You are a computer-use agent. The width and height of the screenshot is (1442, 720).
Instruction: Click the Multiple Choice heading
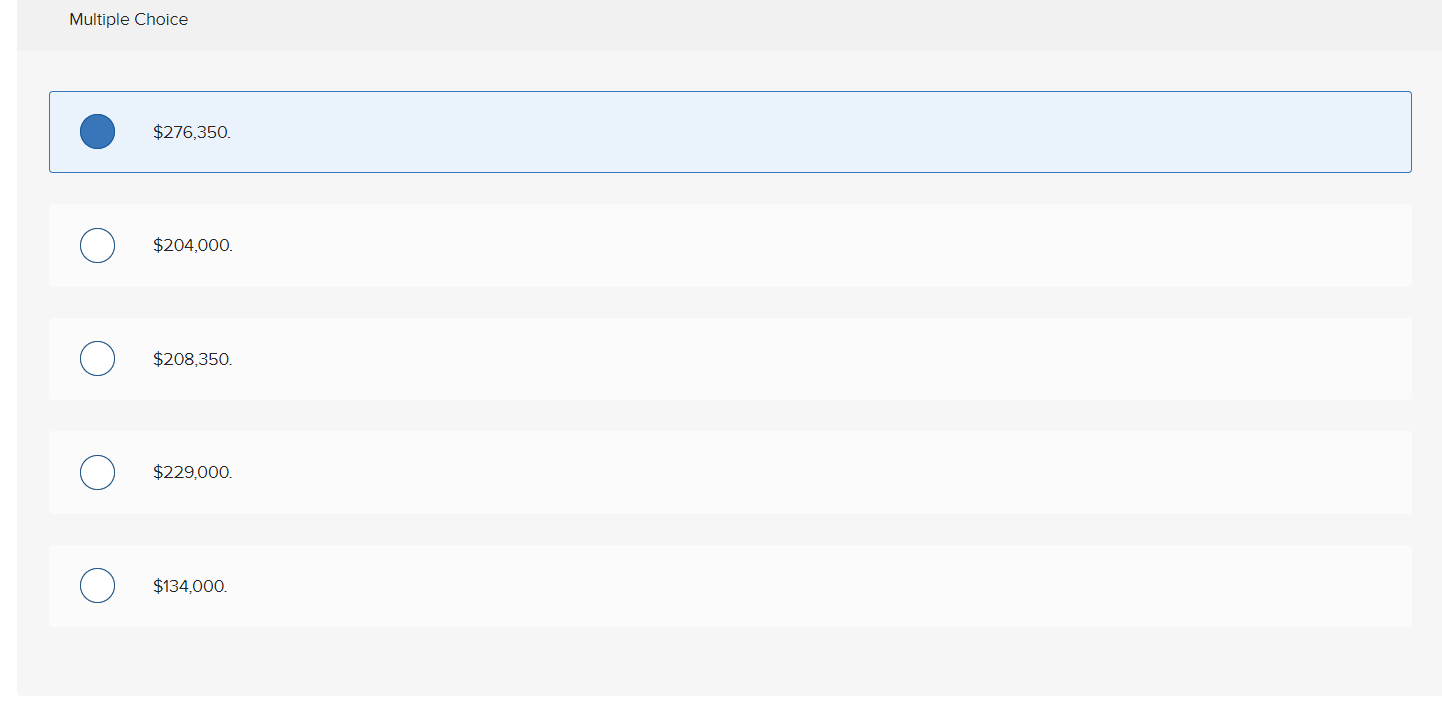[128, 19]
